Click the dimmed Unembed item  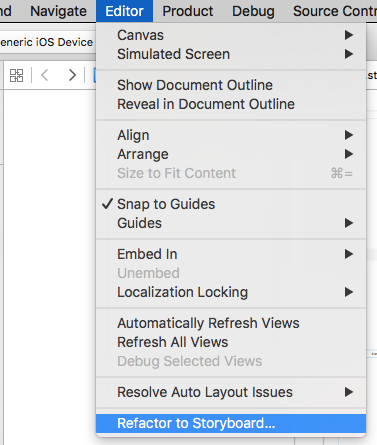click(x=231, y=273)
